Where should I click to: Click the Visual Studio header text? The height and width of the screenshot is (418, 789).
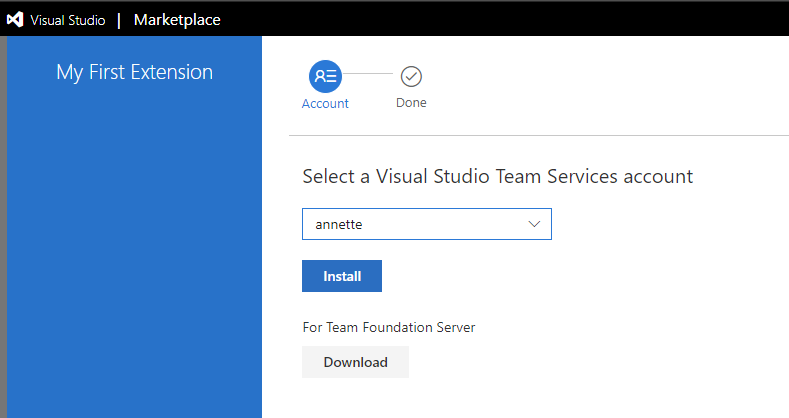[x=67, y=20]
